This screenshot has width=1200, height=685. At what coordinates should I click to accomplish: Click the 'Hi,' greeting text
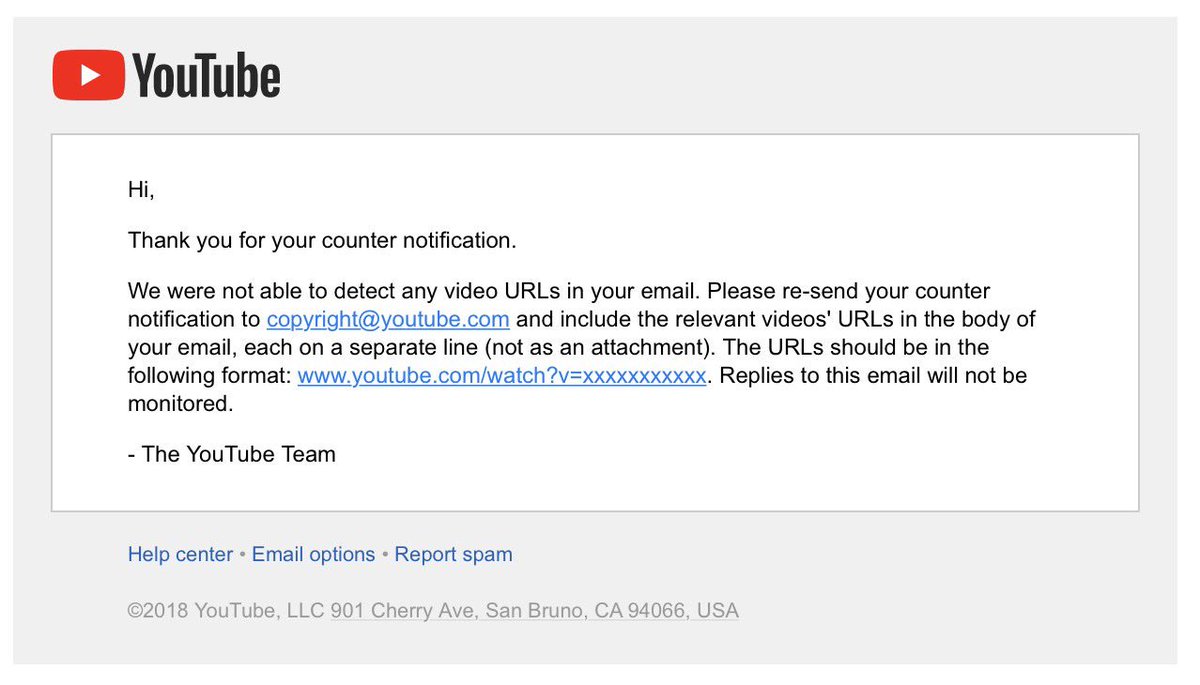tap(141, 189)
